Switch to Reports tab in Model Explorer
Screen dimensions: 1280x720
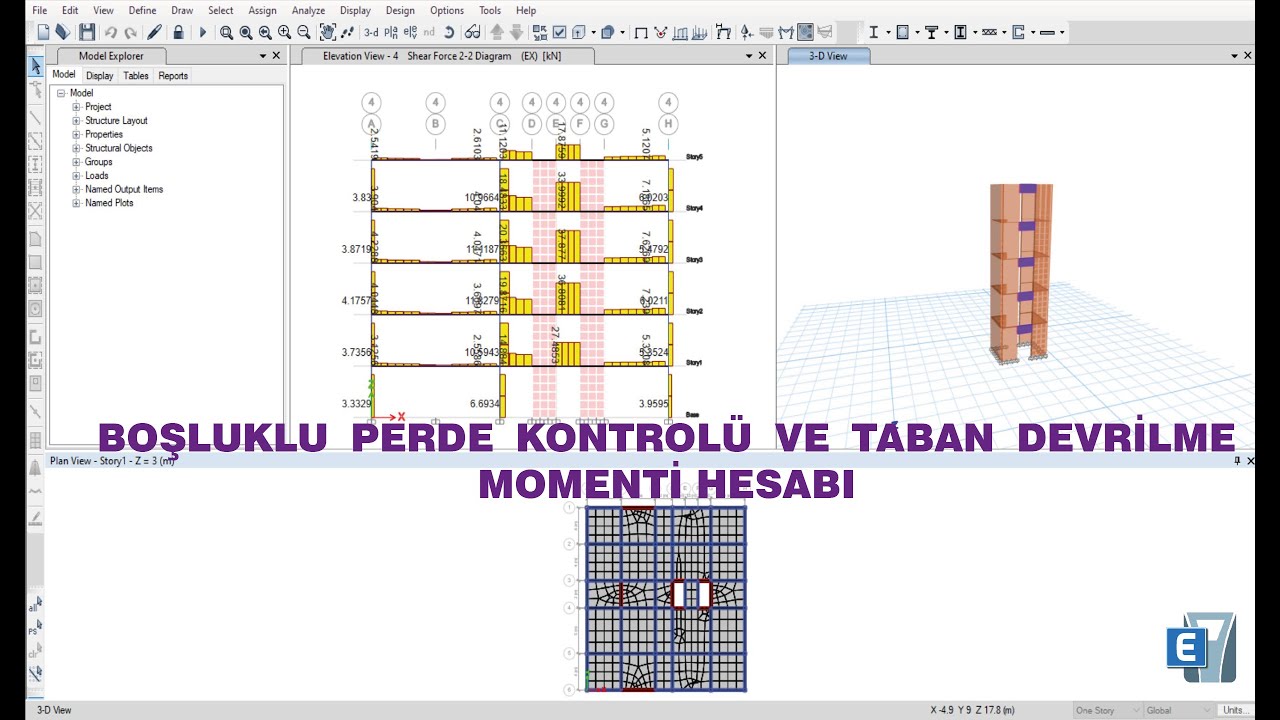tap(173, 75)
